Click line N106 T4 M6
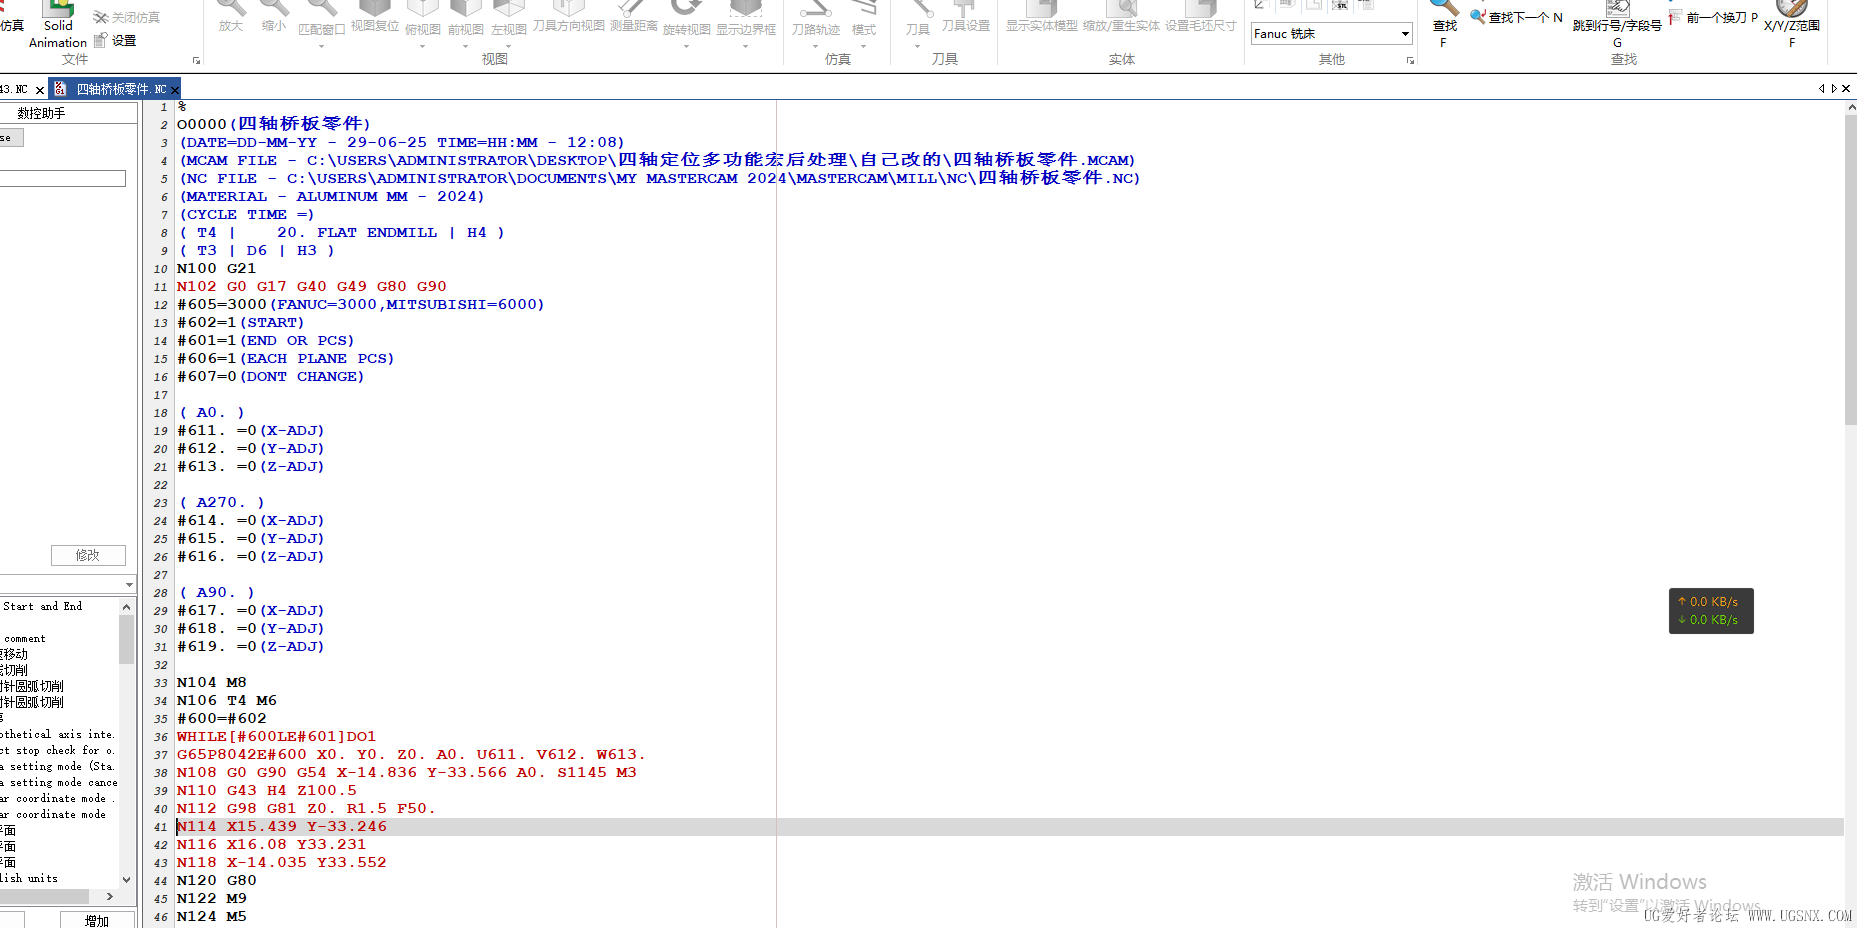Image resolution: width=1857 pixels, height=928 pixels. point(226,700)
